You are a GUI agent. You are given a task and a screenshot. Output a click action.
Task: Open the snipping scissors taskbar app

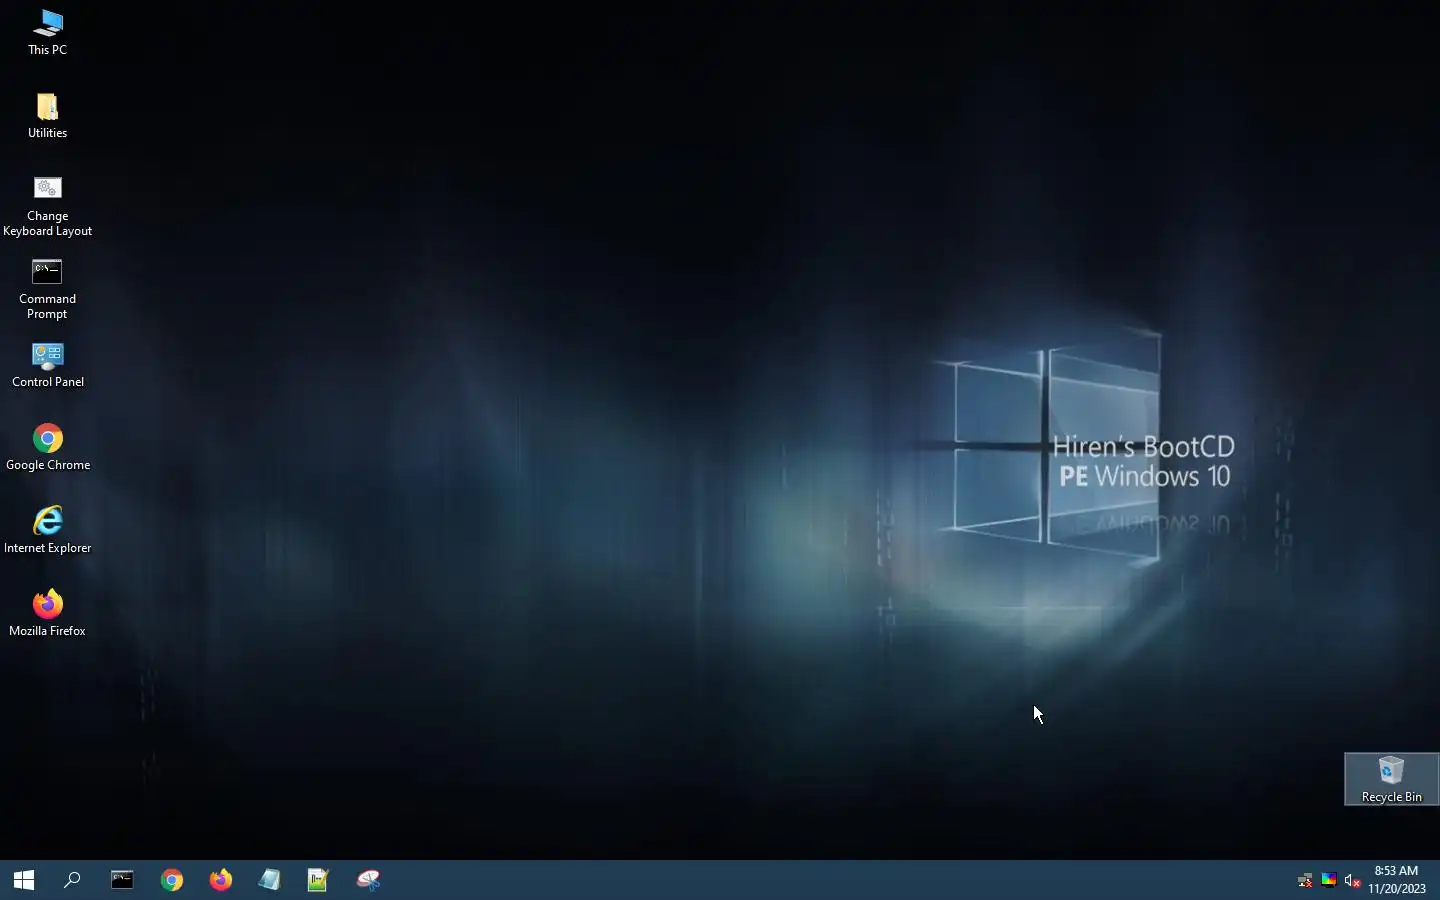coord(368,880)
